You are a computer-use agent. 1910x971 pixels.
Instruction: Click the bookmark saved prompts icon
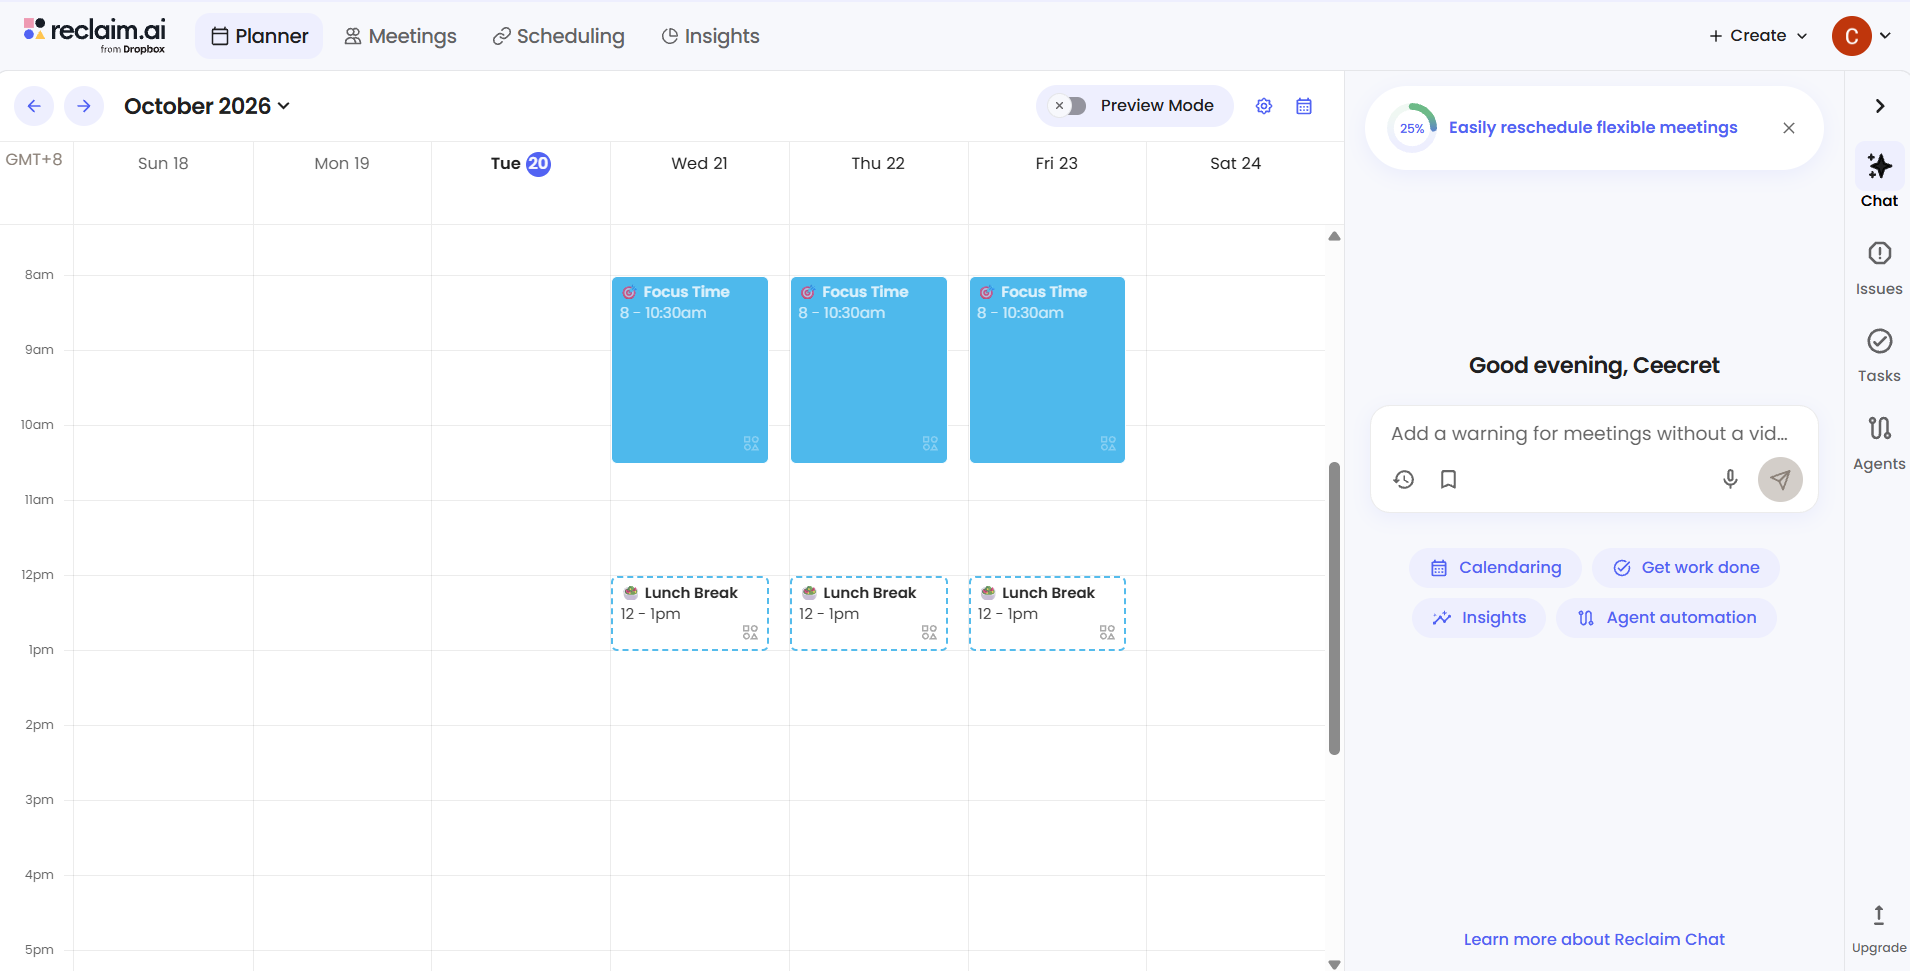click(x=1448, y=480)
